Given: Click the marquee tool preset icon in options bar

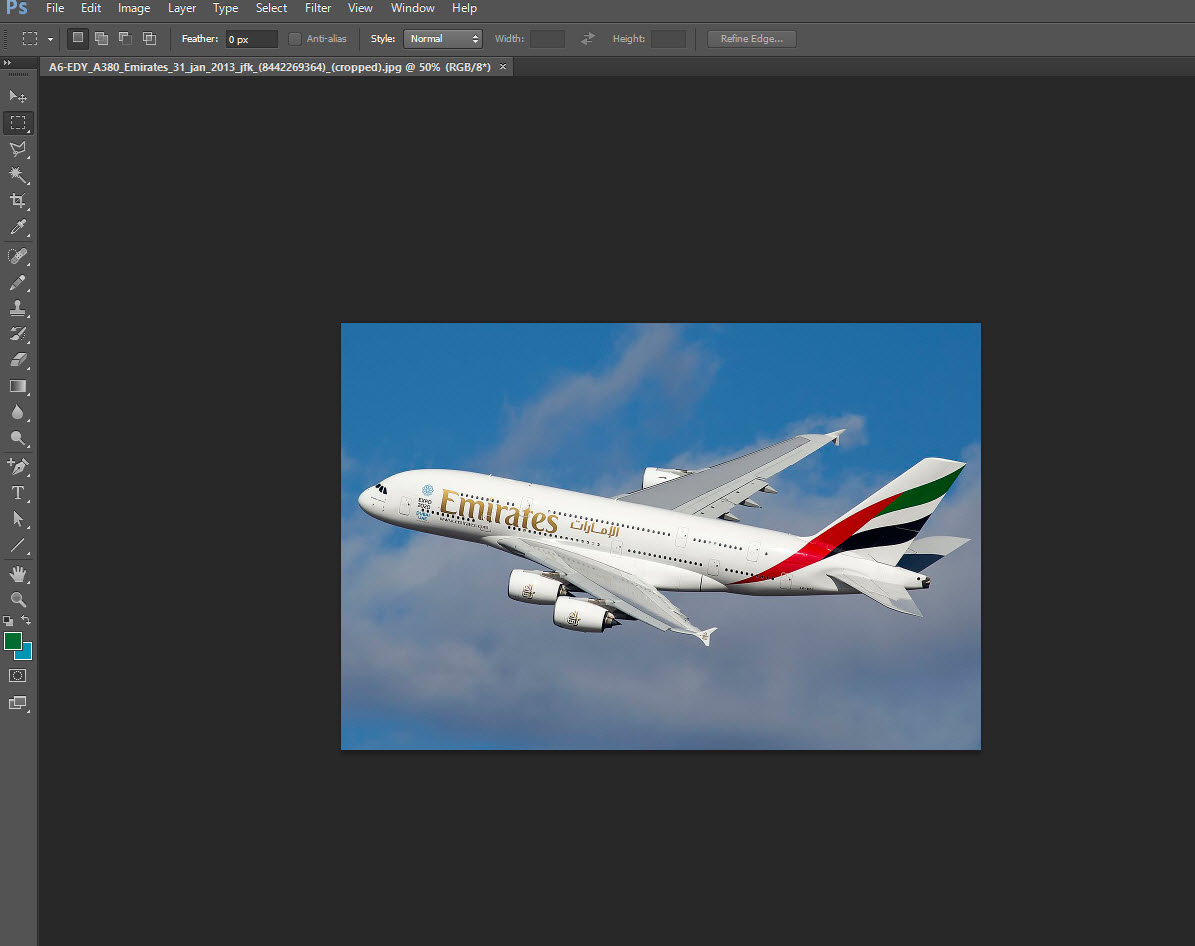Looking at the screenshot, I should 30,39.
